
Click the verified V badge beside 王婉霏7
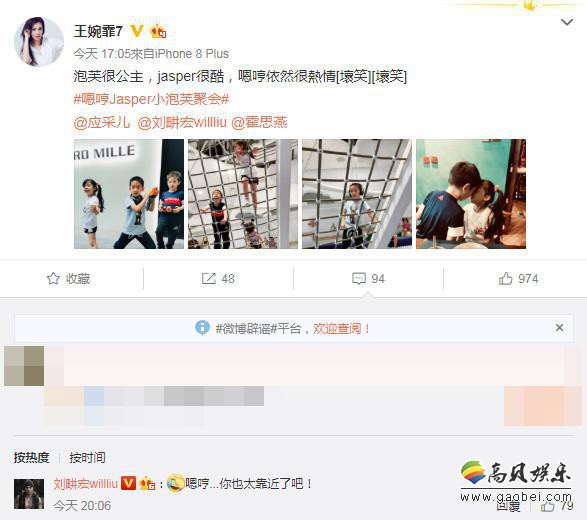tap(137, 31)
